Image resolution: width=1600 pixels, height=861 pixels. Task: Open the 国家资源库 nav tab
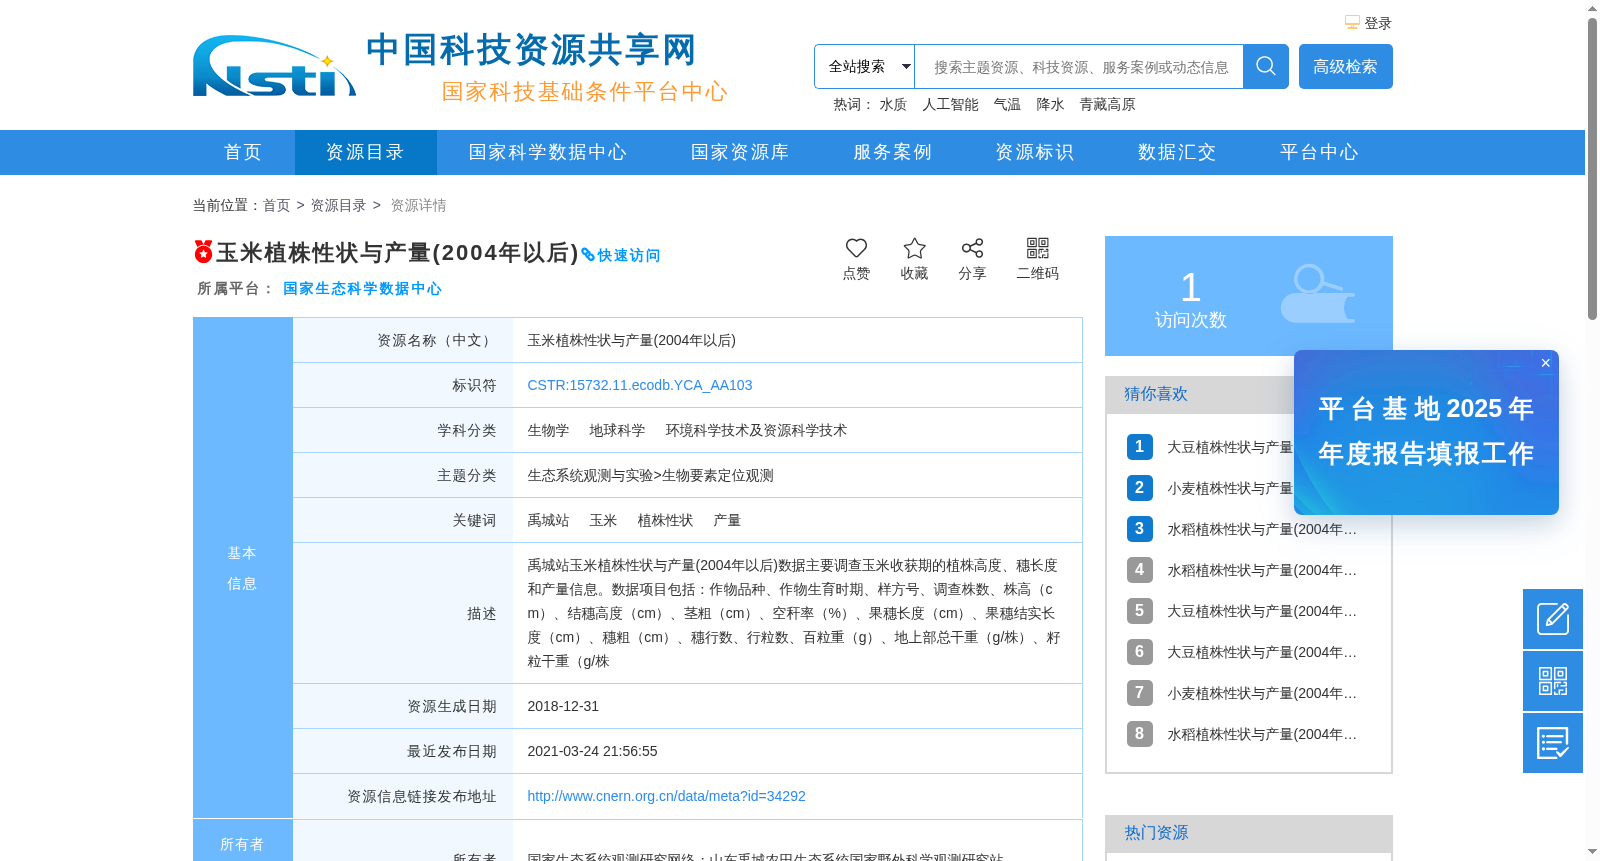click(740, 152)
